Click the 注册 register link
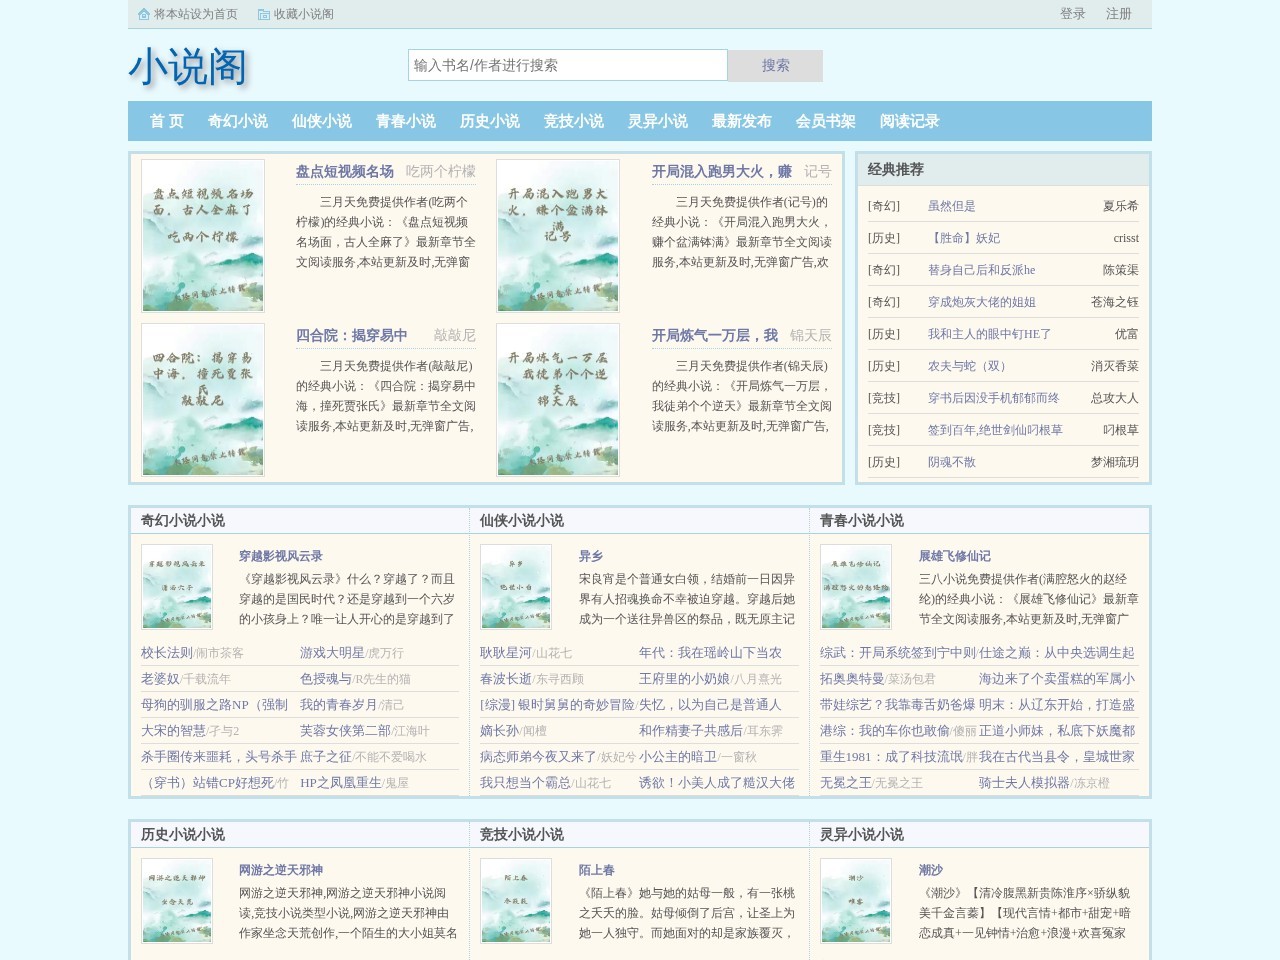1280x960 pixels. click(x=1116, y=15)
